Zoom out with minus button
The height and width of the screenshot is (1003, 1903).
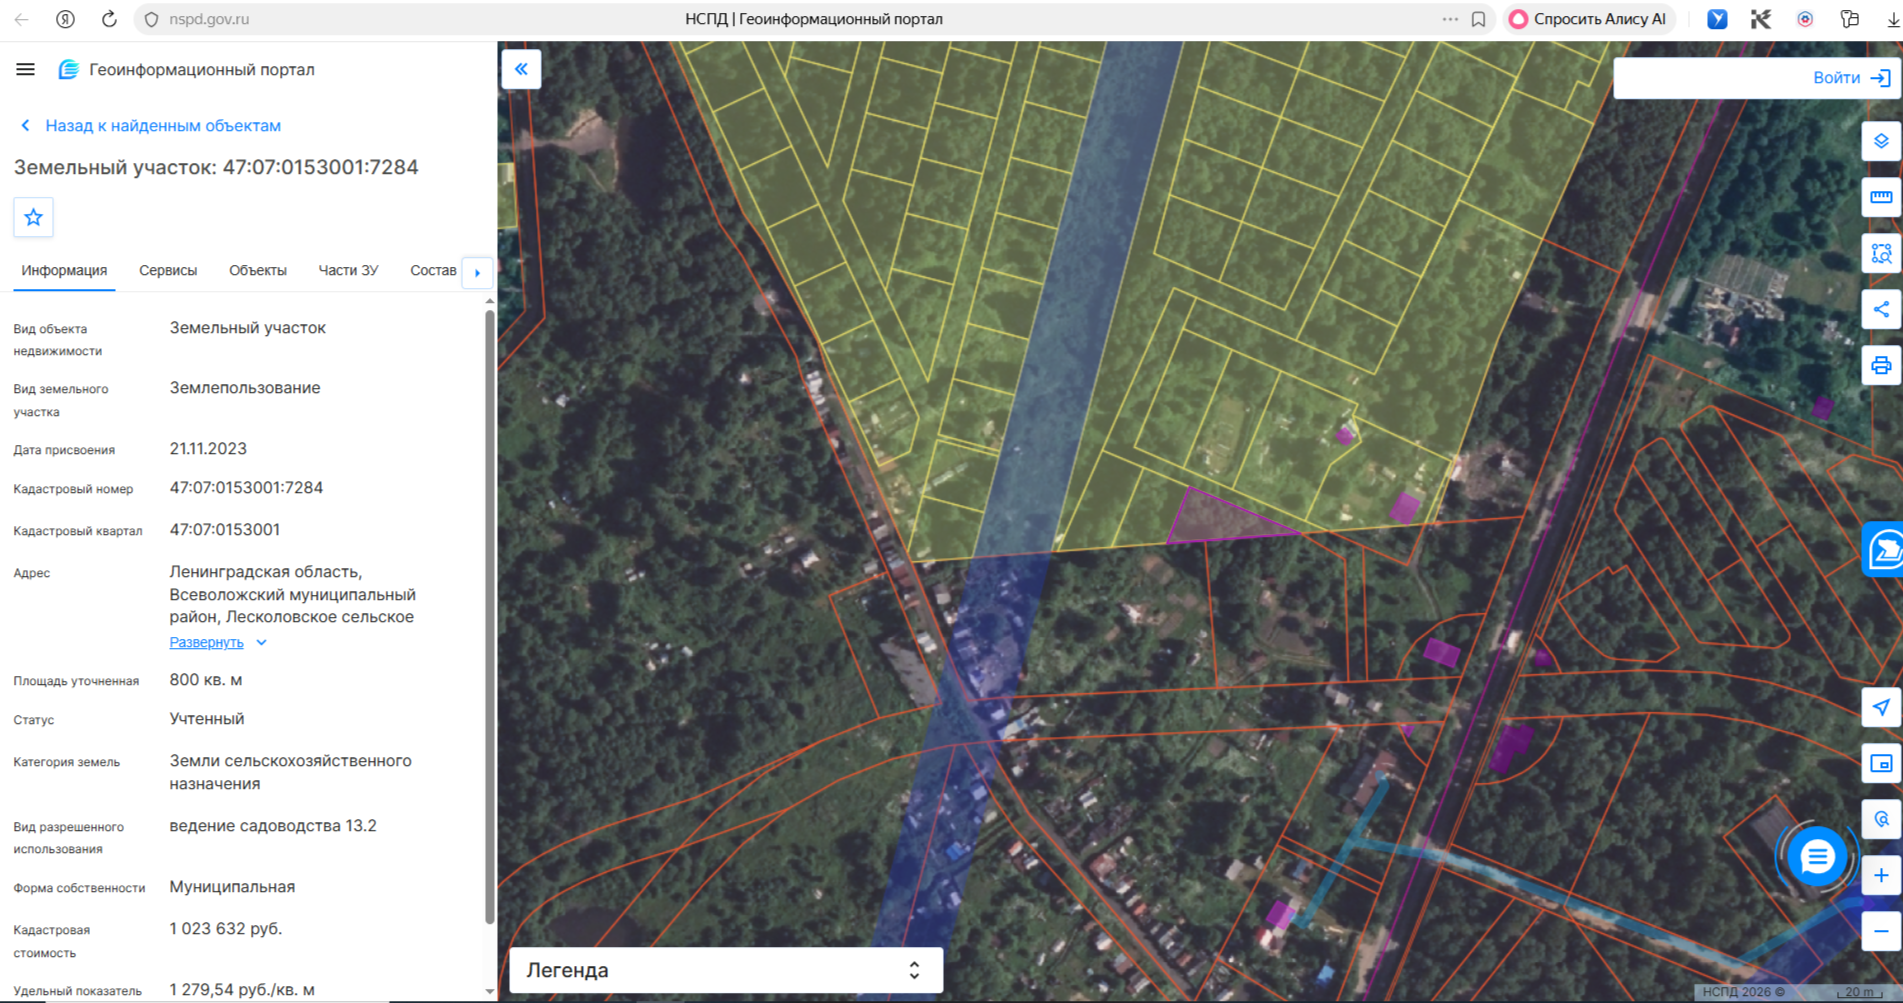point(1881,931)
